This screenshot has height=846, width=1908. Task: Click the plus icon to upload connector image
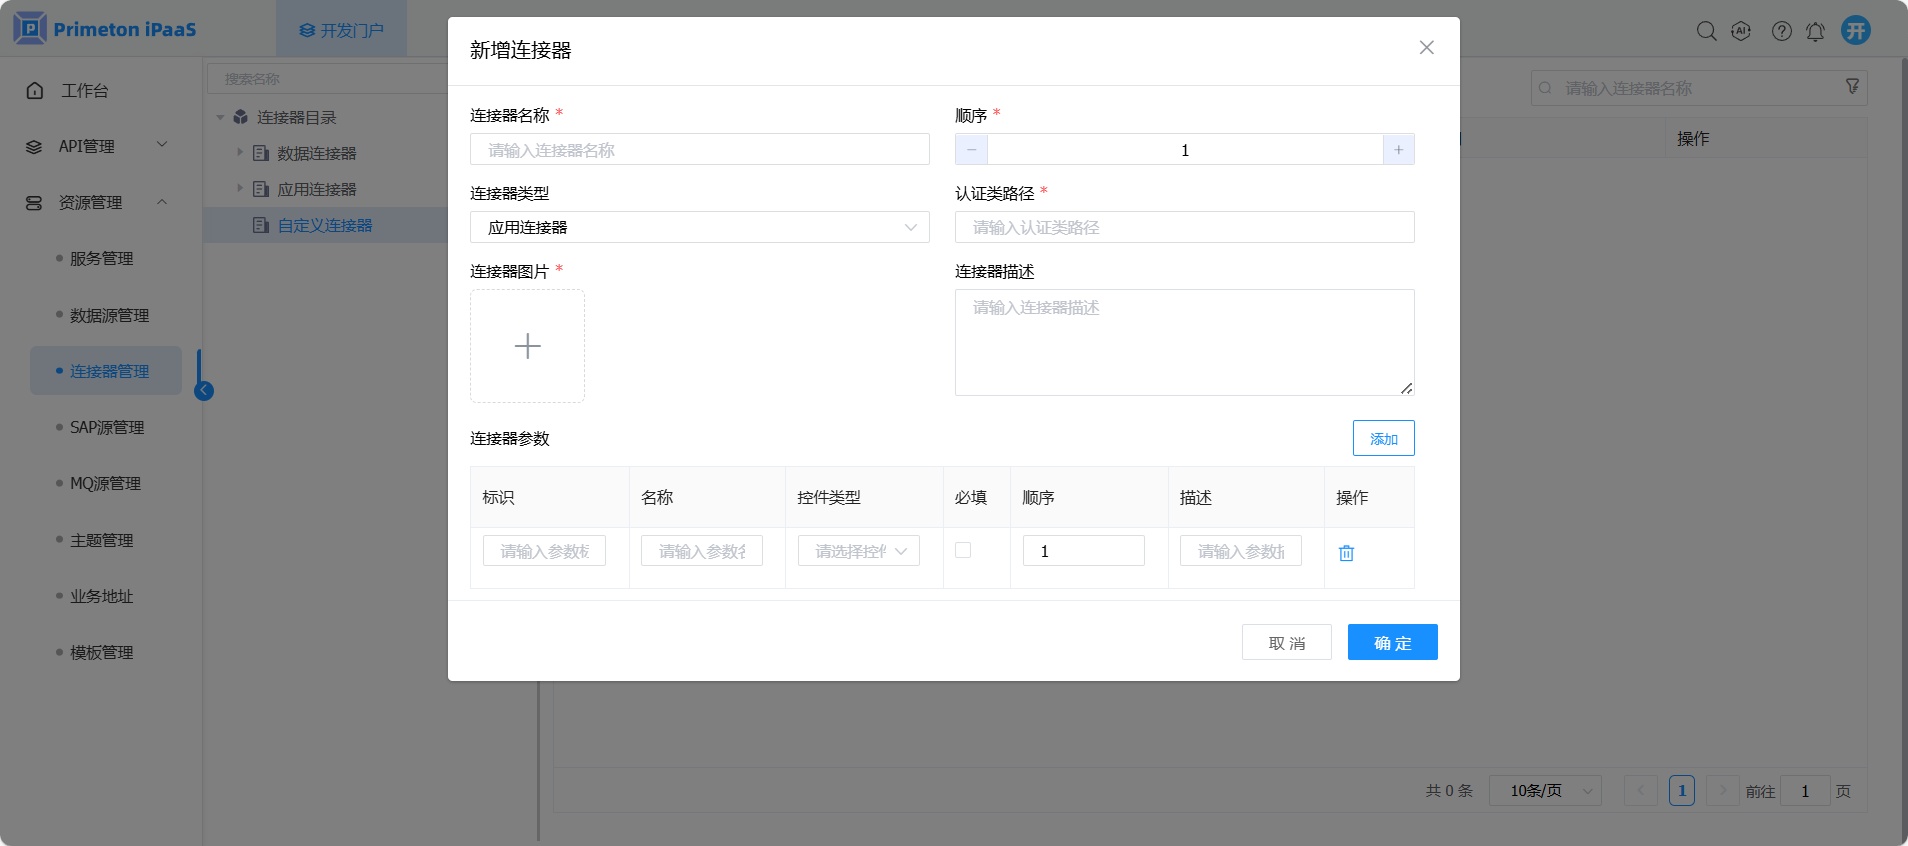527,346
